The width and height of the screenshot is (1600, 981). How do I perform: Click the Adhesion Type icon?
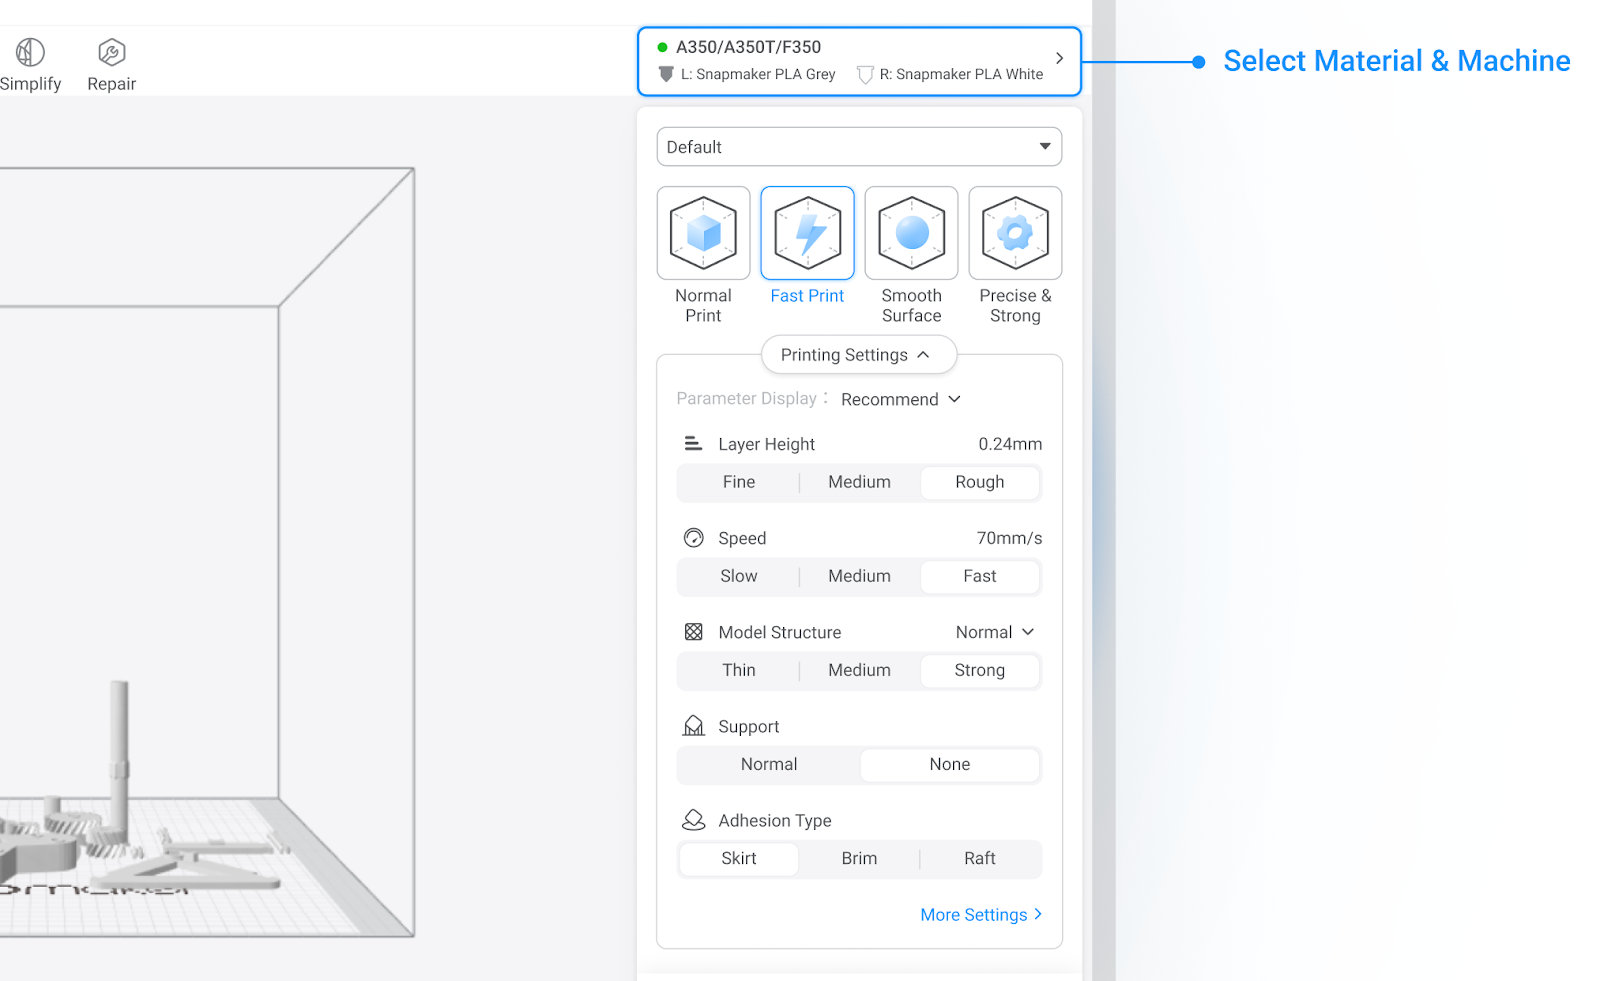[x=693, y=820]
